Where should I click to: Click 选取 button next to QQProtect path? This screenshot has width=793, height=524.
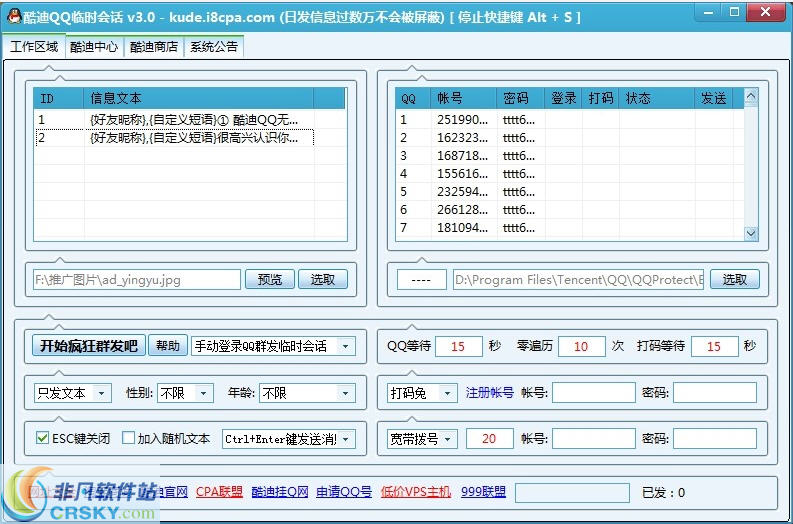(734, 279)
